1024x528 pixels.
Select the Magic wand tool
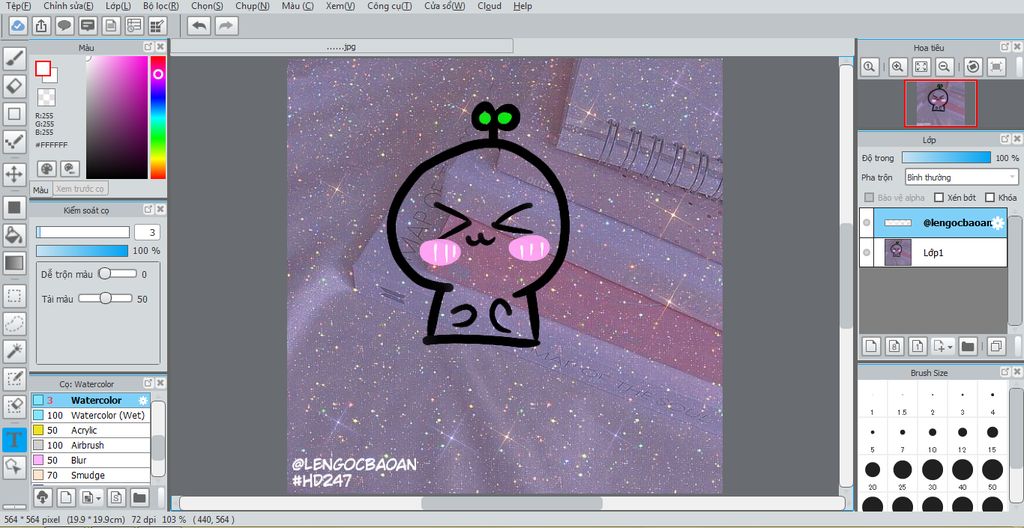click(x=14, y=351)
